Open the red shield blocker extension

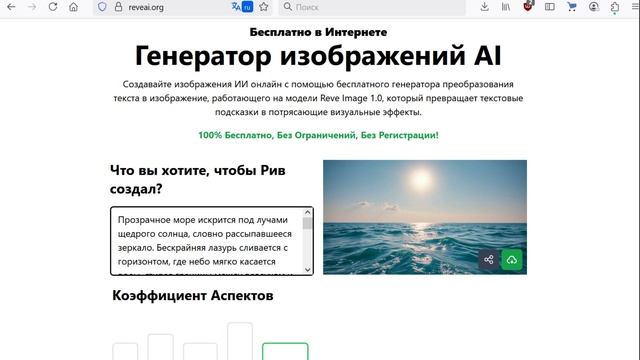coord(528,6)
